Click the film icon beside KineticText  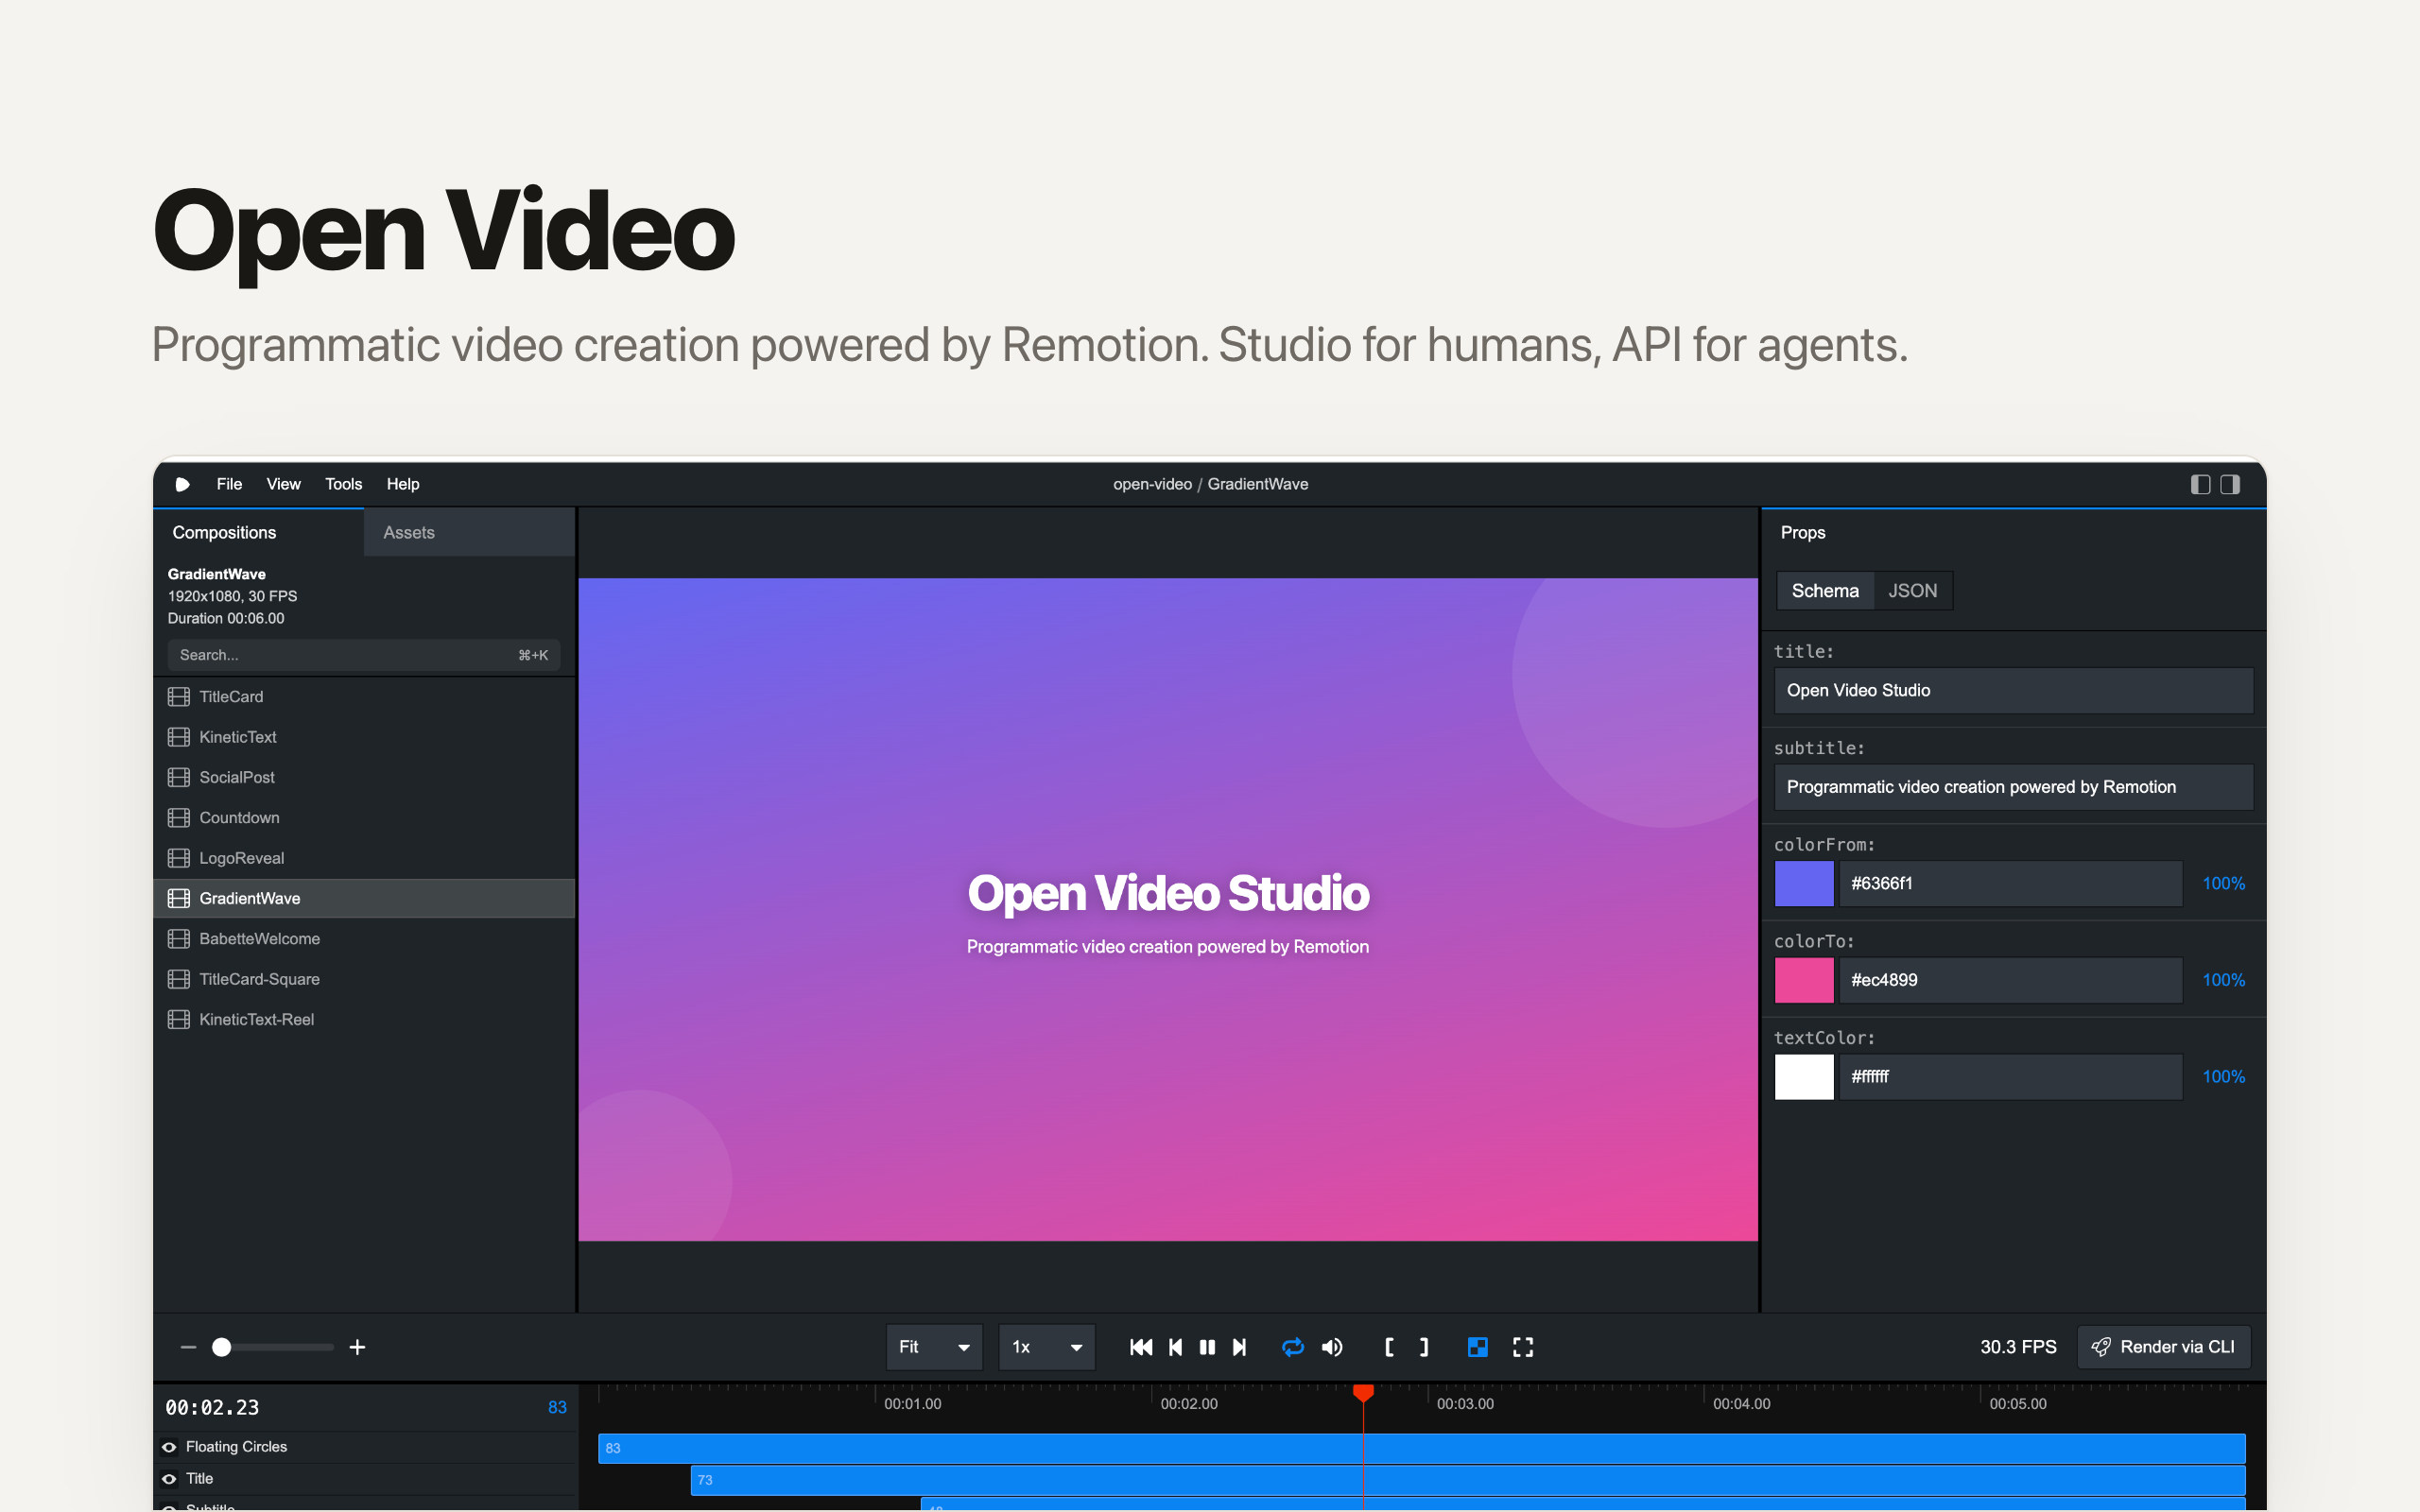pos(179,737)
